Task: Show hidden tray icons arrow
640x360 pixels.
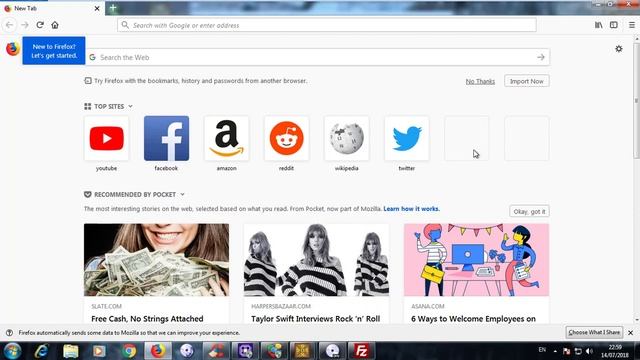Action: click(x=555, y=351)
